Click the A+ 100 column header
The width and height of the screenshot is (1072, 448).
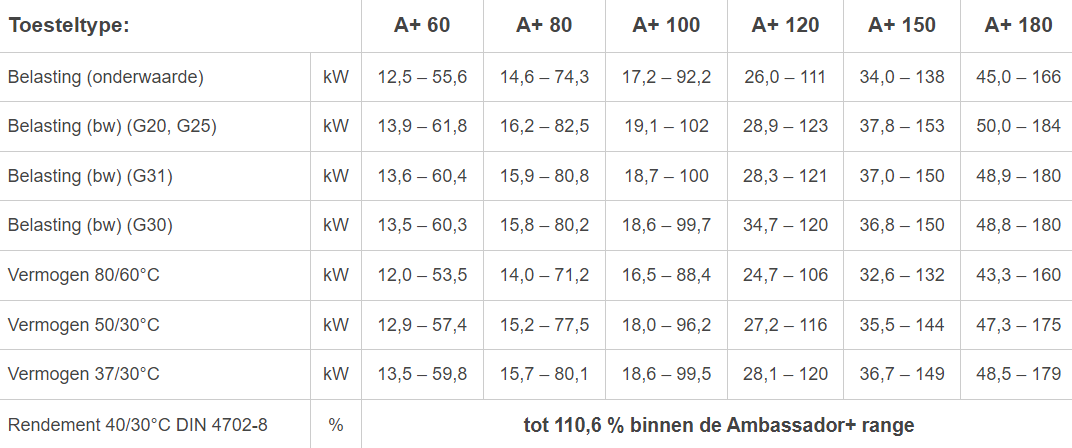pyautogui.click(x=666, y=25)
